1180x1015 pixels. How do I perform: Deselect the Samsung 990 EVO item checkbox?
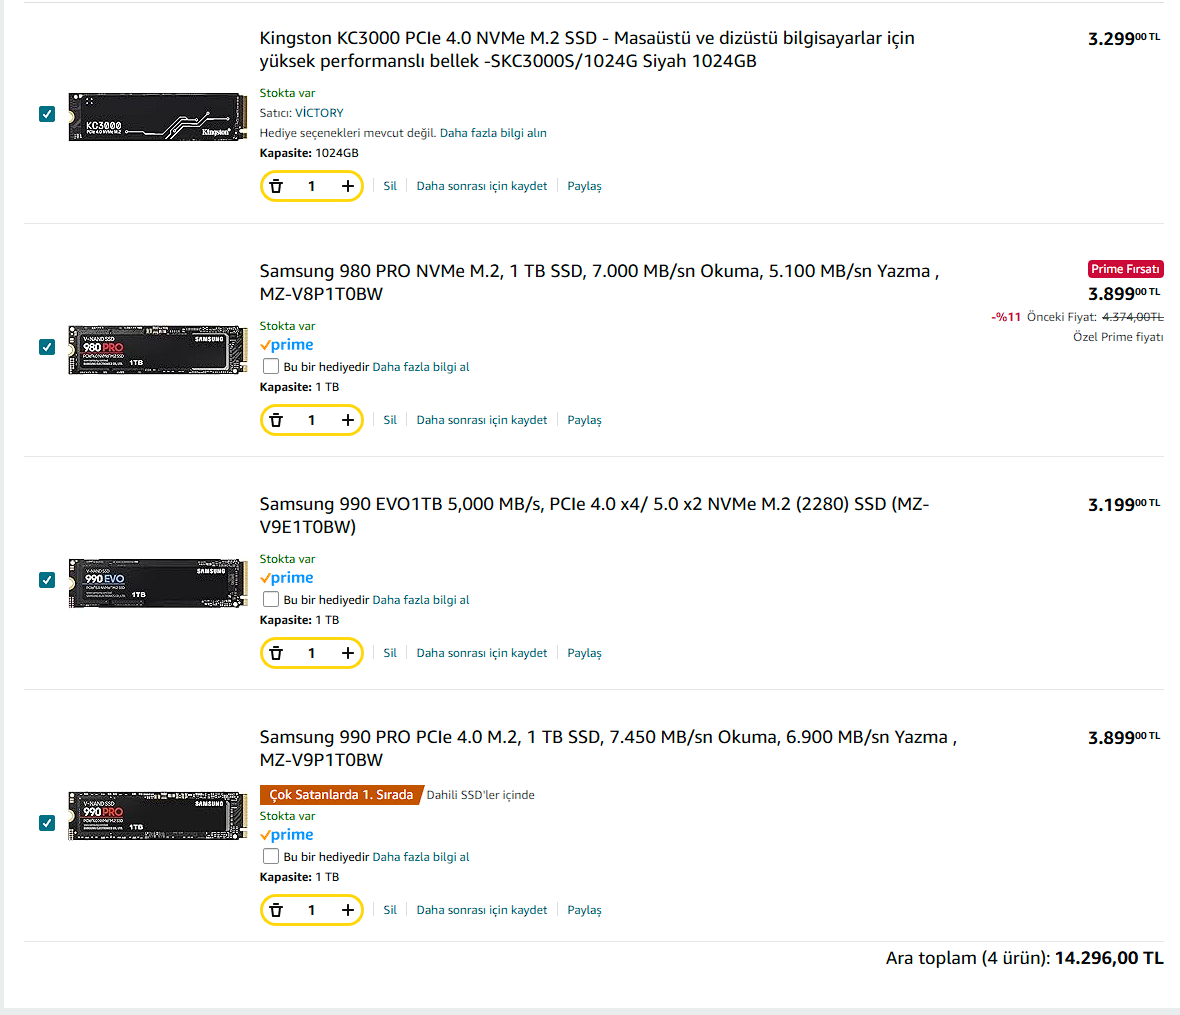point(47,580)
